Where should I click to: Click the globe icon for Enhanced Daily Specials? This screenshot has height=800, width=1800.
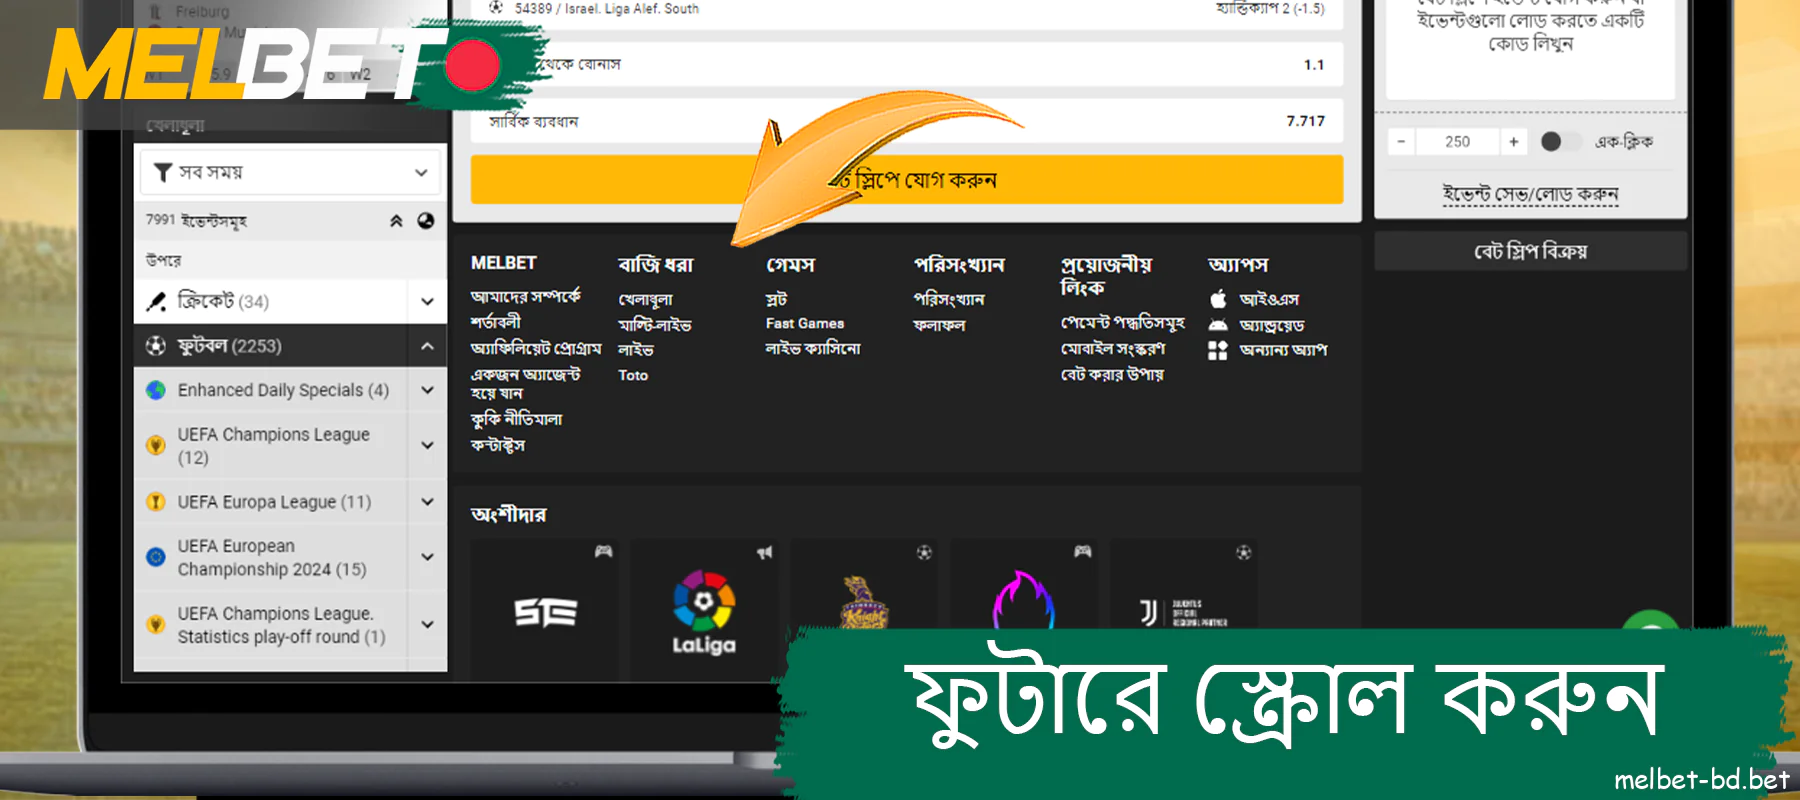click(x=156, y=390)
